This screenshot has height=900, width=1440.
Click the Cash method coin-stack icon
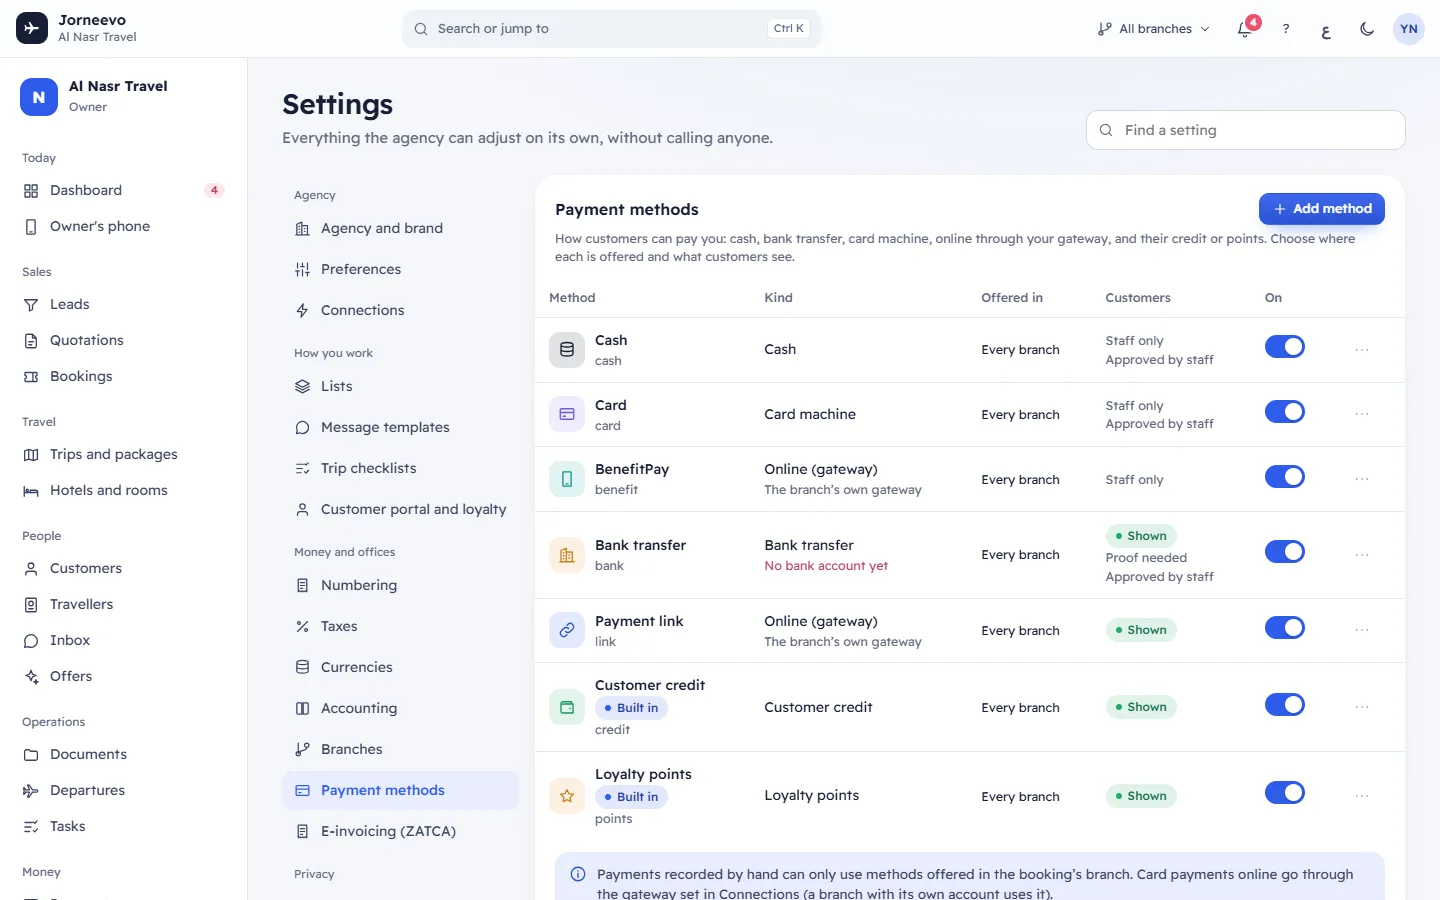(x=567, y=350)
